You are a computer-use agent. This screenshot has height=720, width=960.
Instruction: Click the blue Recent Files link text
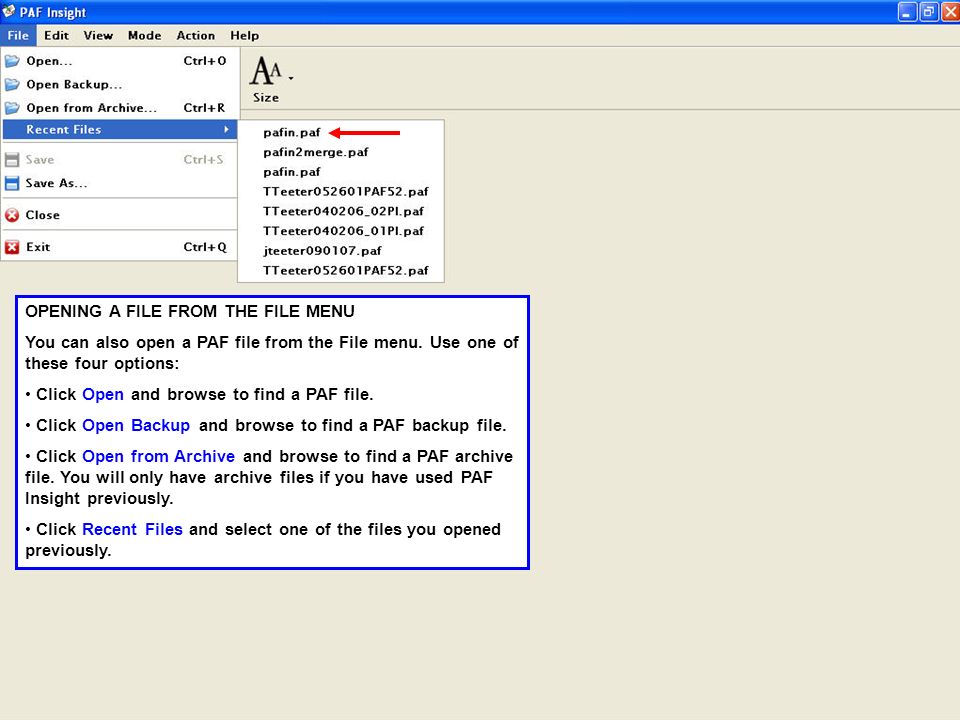tap(132, 529)
